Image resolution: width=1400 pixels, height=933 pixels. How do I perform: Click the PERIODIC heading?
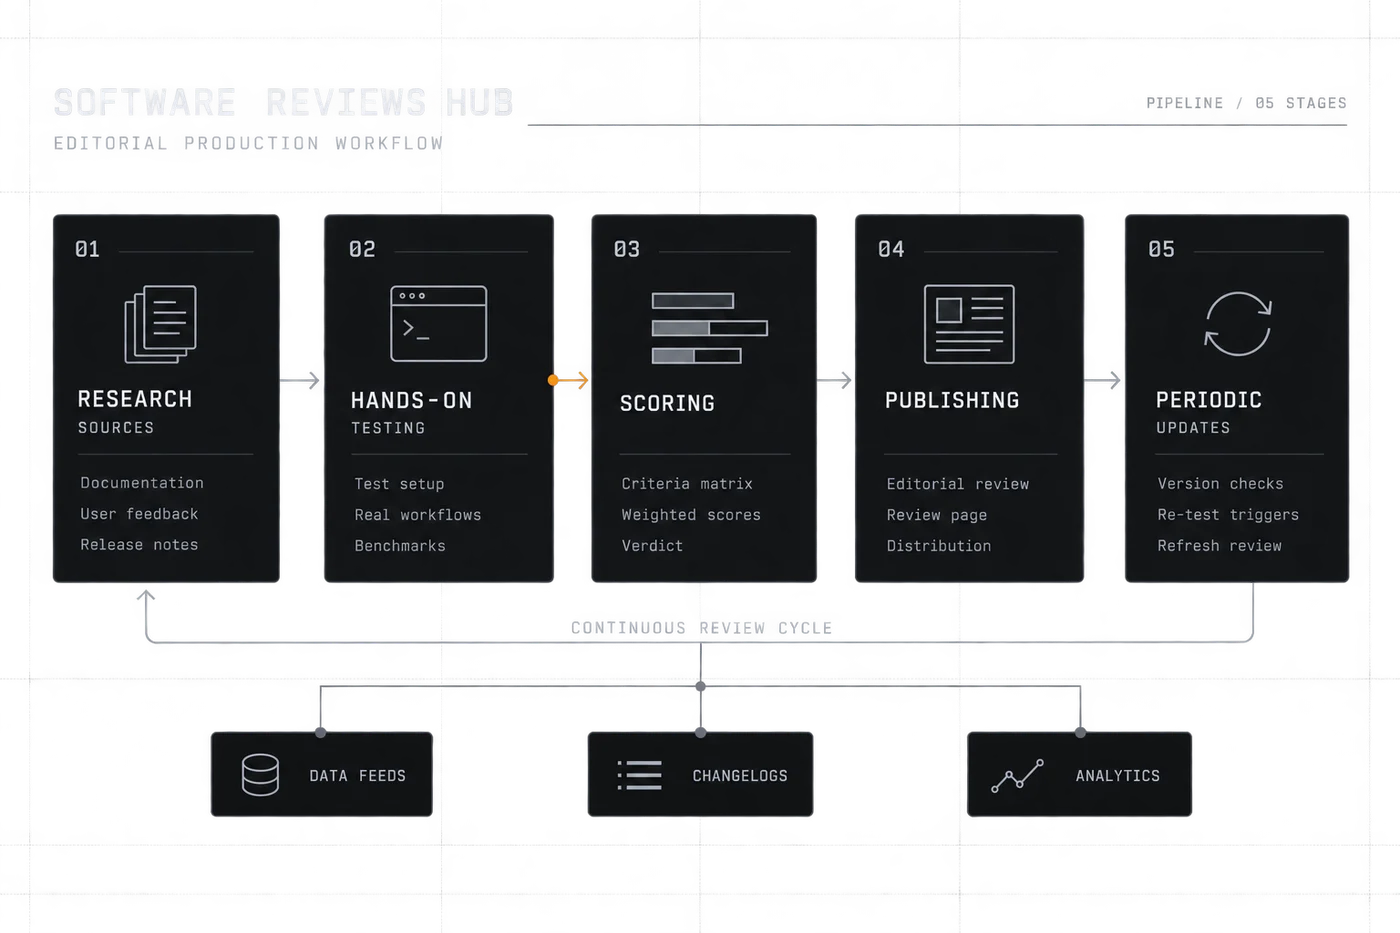point(1209,400)
